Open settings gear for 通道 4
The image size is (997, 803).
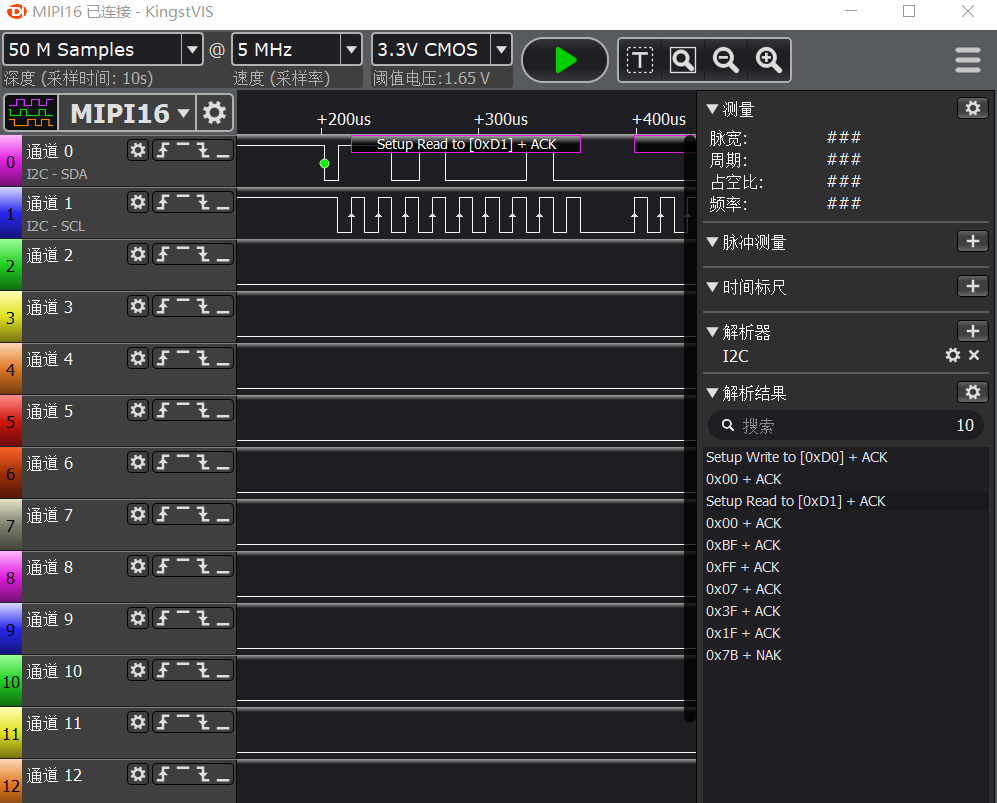pyautogui.click(x=138, y=359)
